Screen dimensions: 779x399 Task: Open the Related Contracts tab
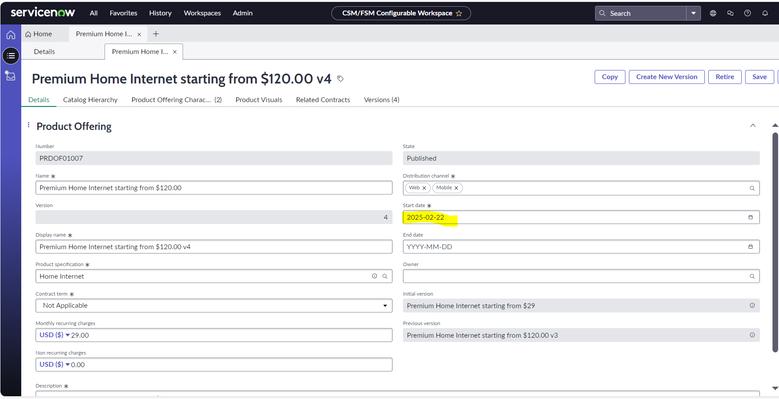pos(323,100)
